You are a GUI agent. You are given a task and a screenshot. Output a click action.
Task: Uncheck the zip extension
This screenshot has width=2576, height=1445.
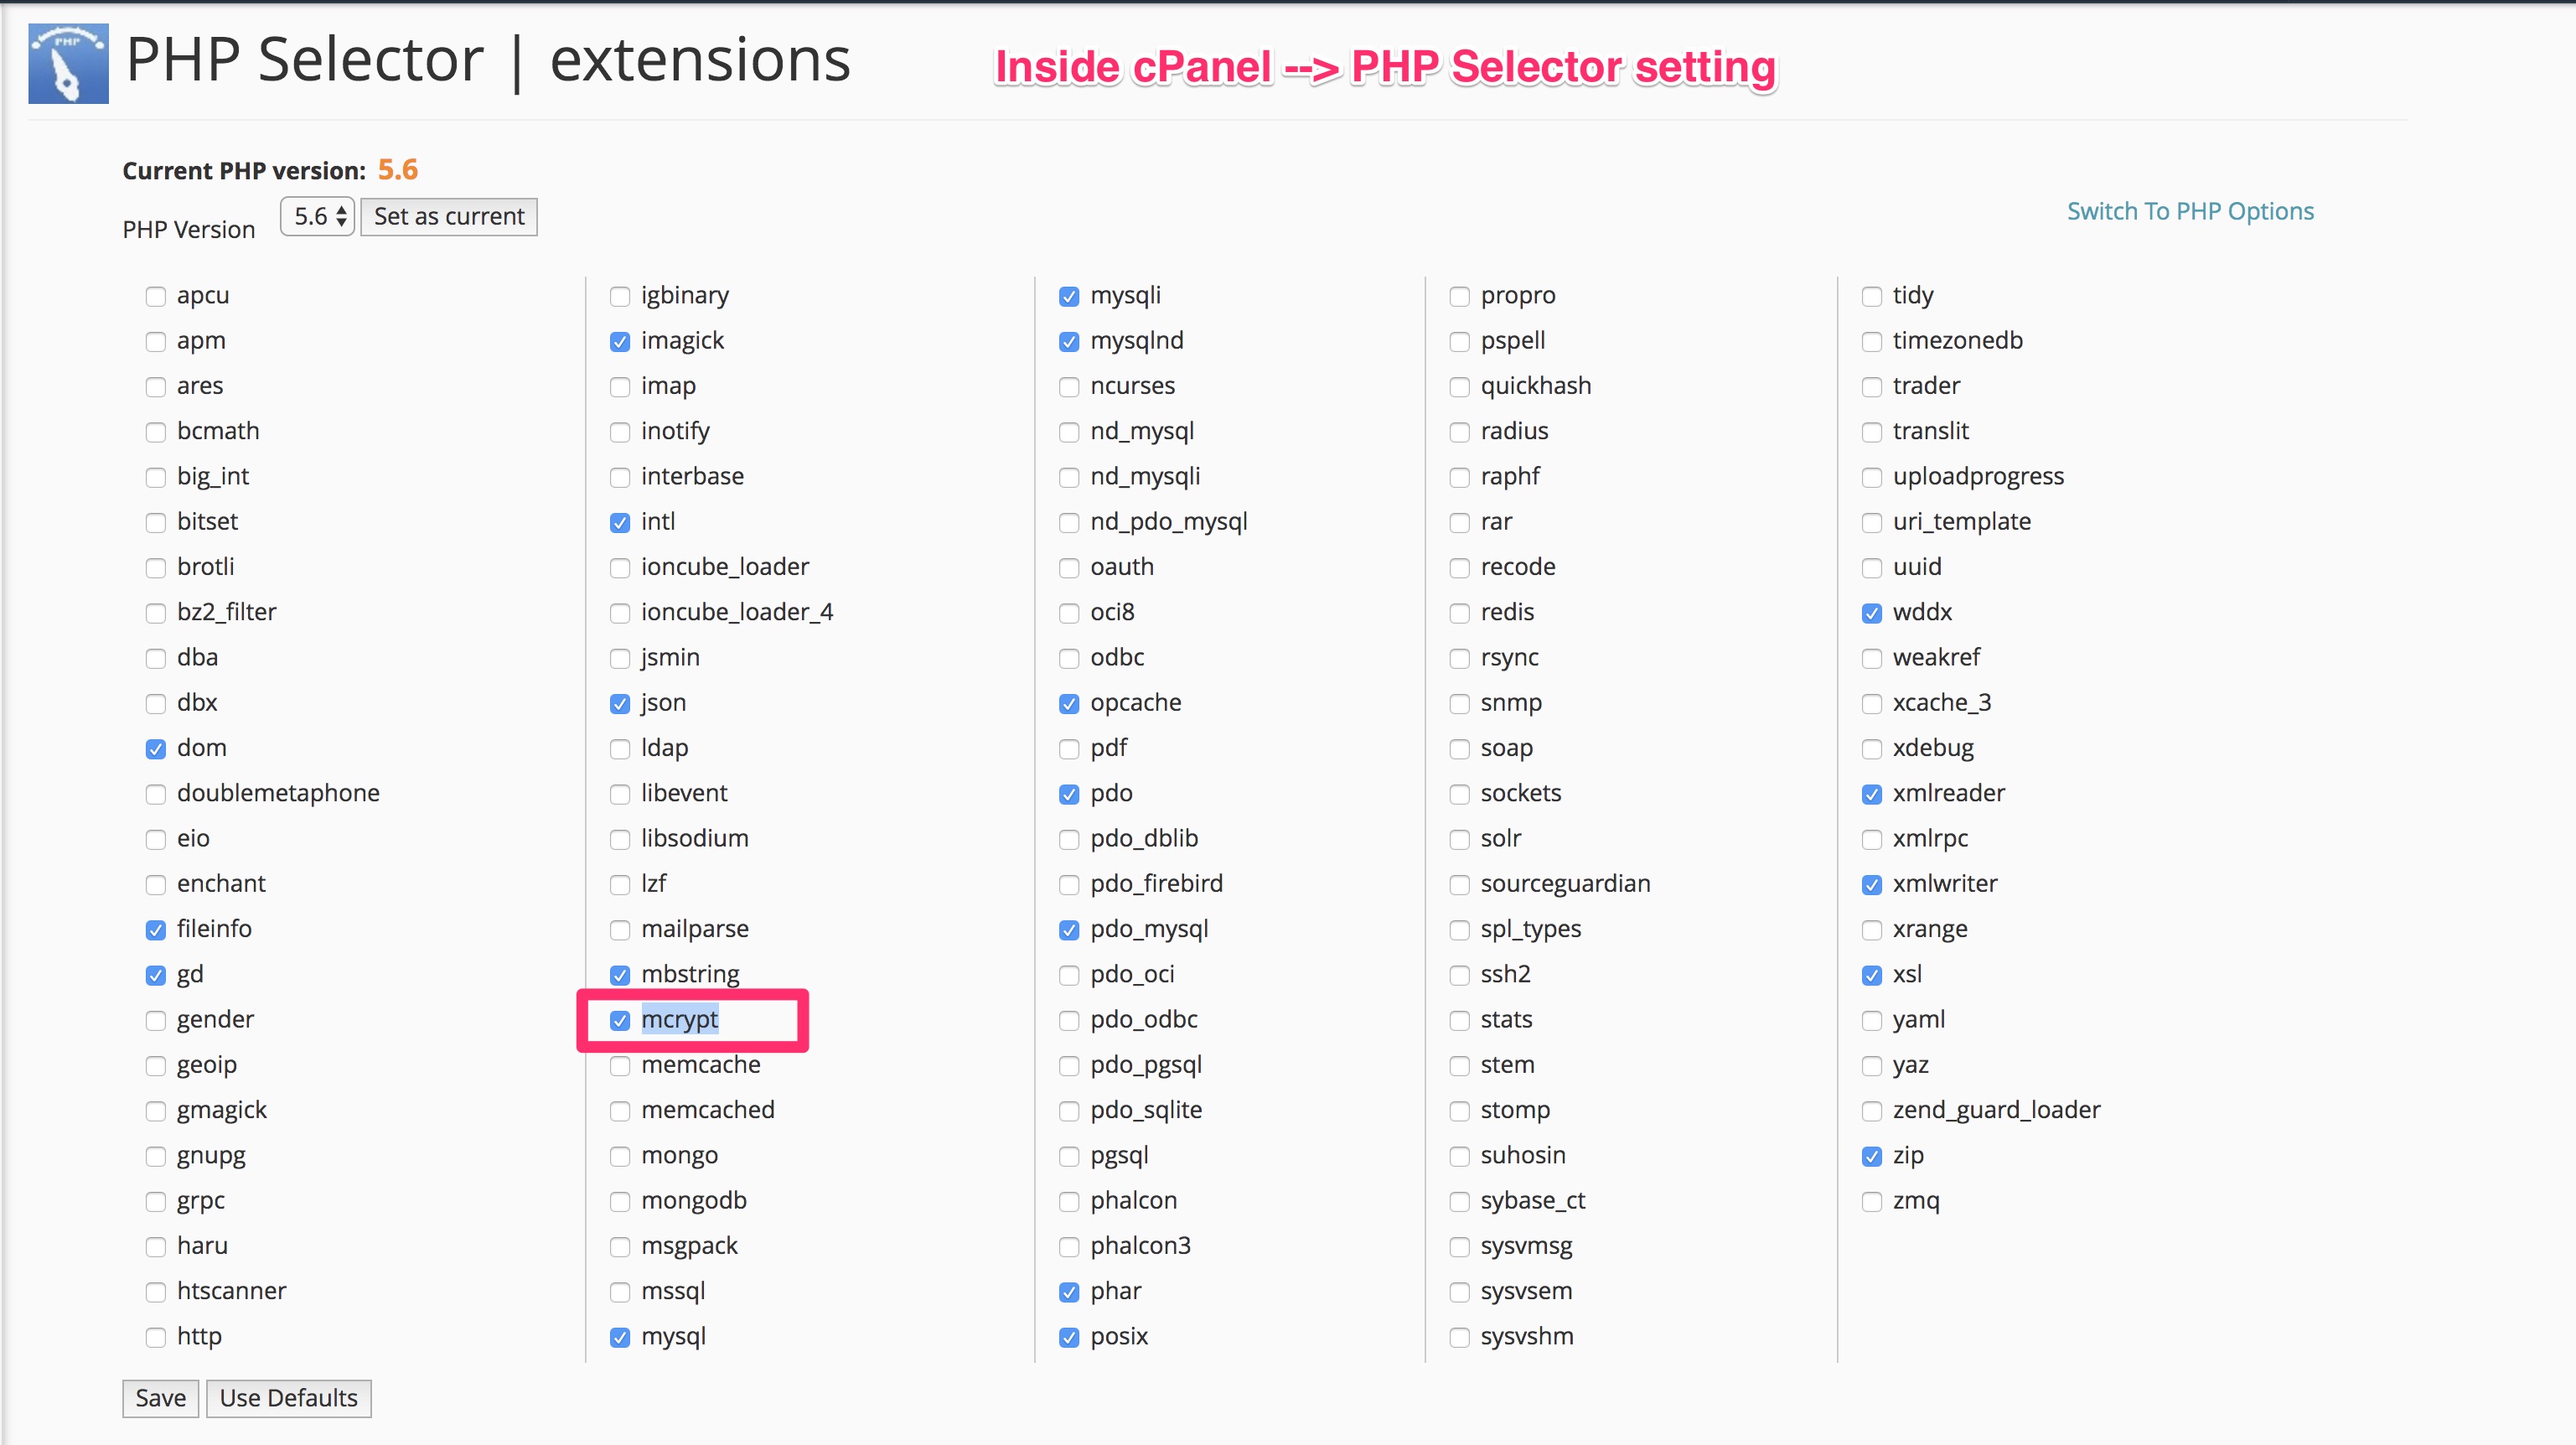1871,1156
